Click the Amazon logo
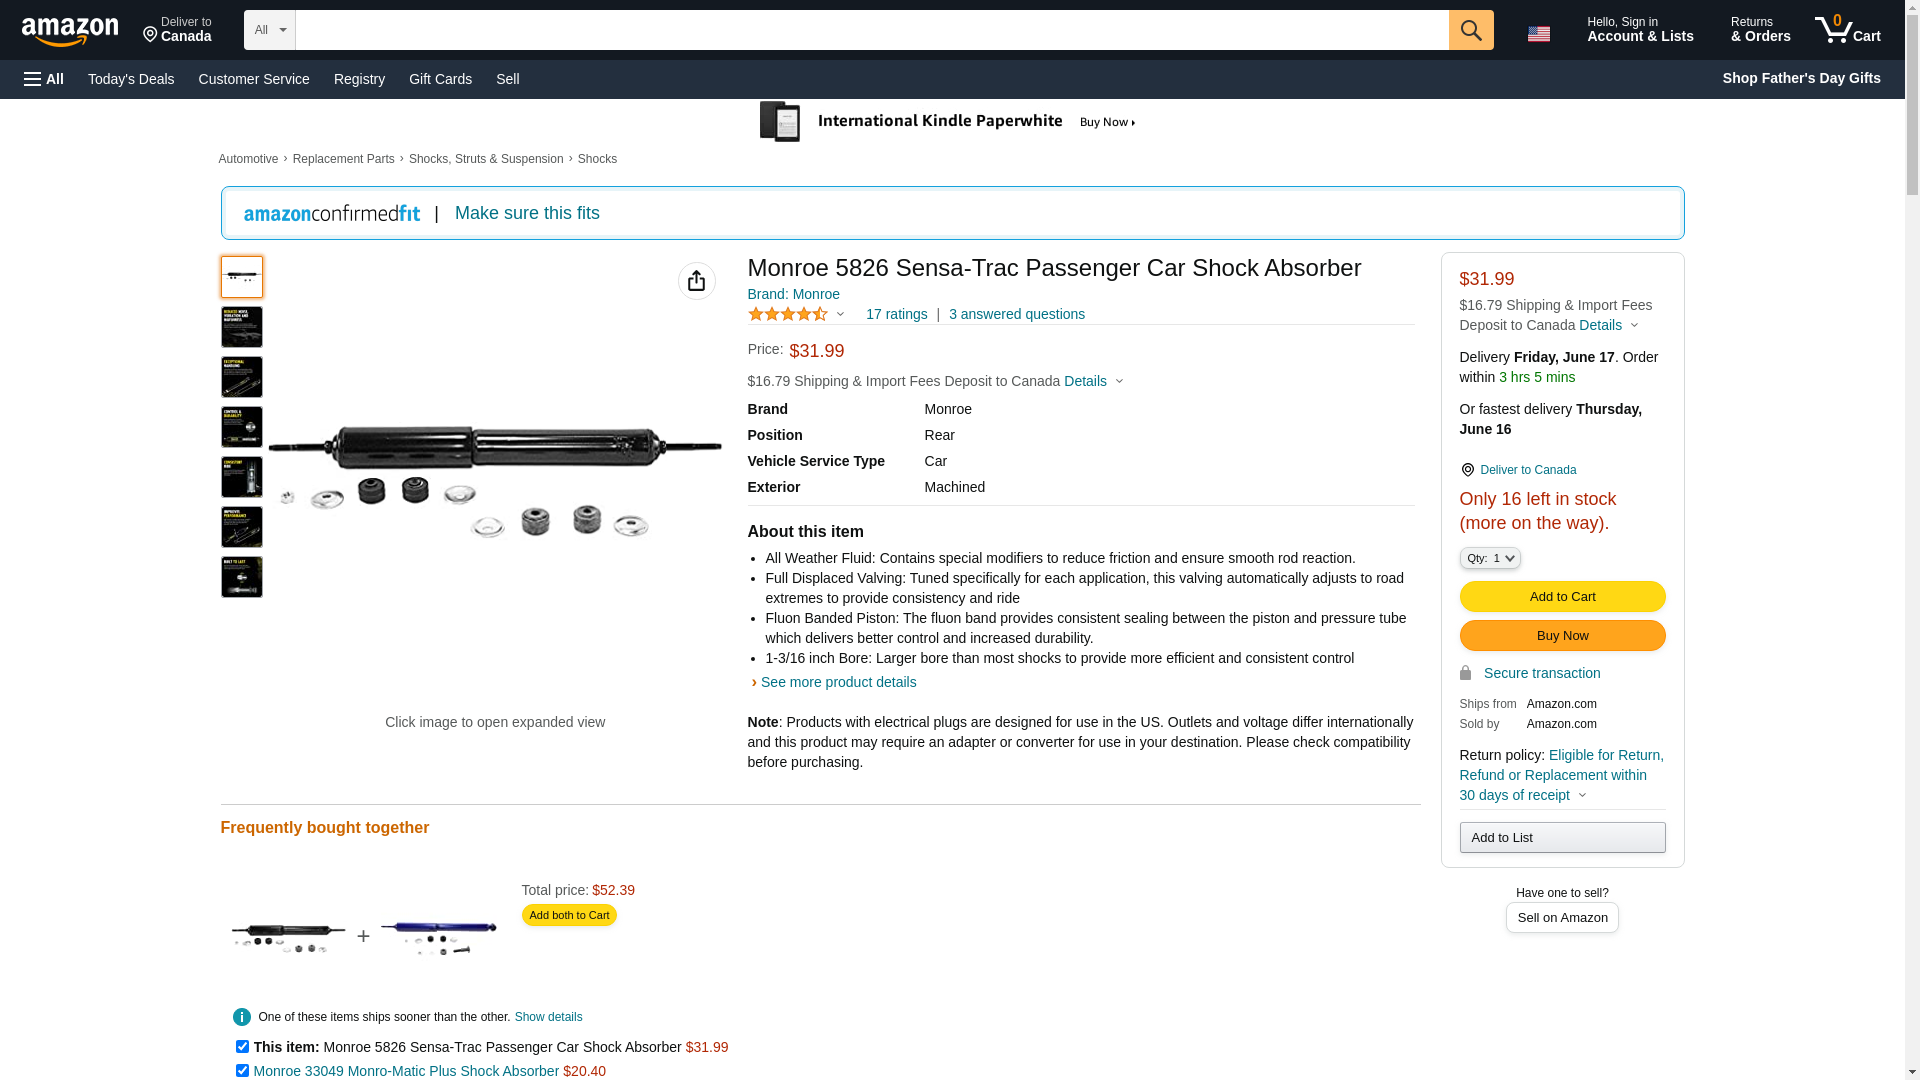This screenshot has width=1920, height=1080. point(70,31)
